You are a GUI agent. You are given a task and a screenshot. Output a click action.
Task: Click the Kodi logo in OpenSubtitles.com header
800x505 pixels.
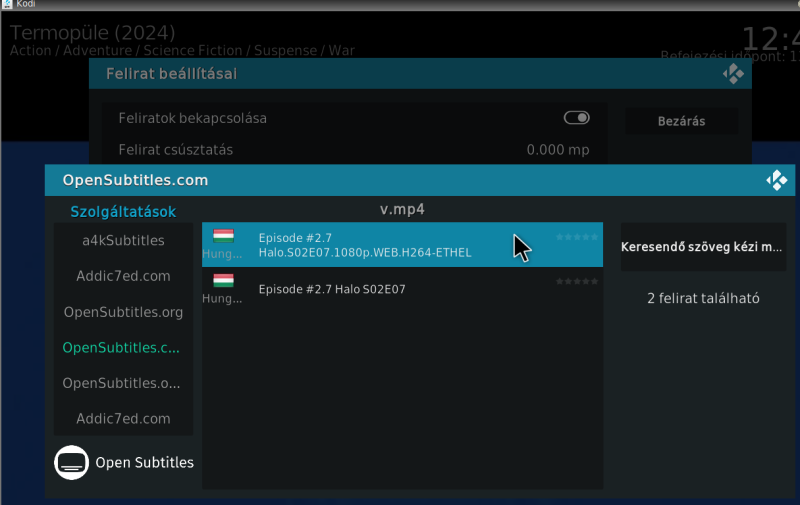[x=777, y=180]
